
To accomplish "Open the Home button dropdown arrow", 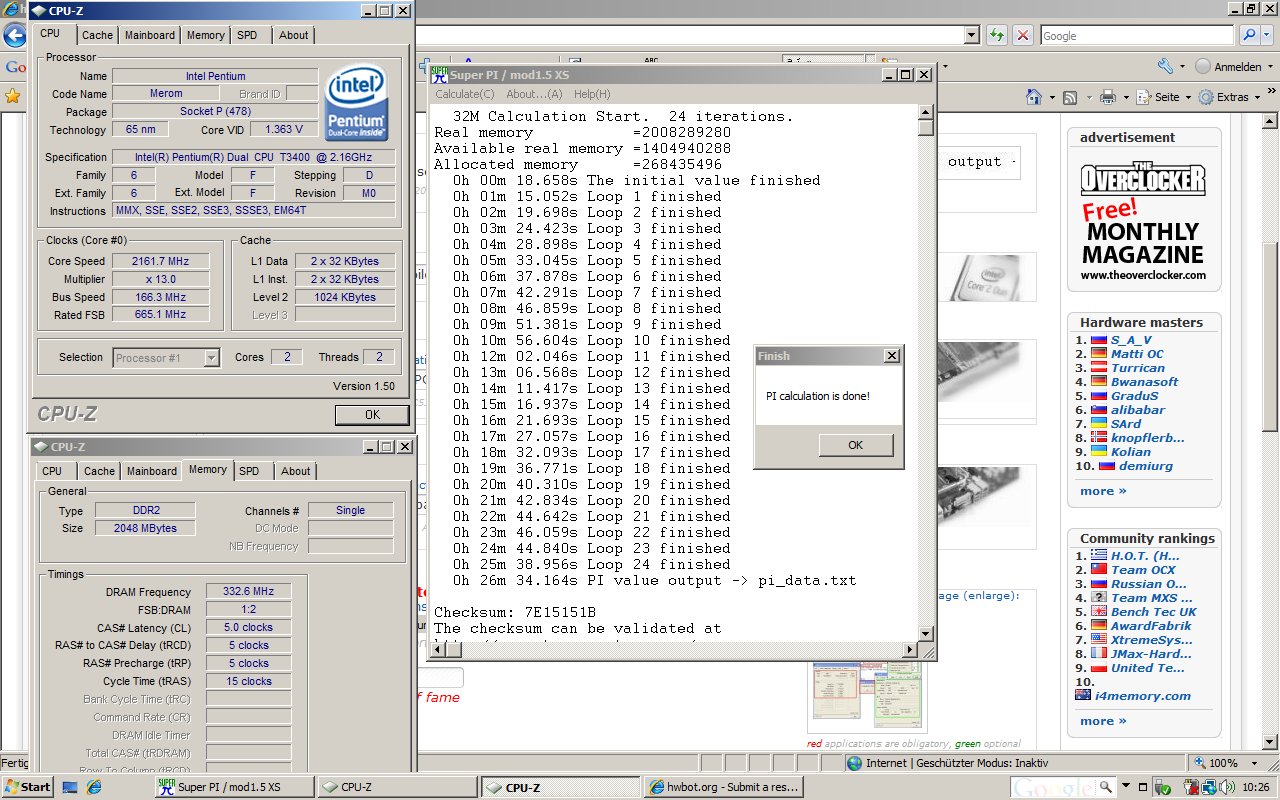I will coord(1052,97).
